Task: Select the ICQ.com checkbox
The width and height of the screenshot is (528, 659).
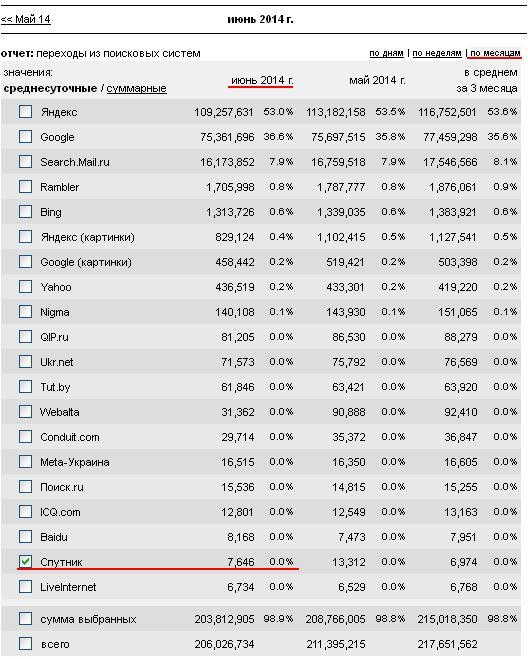Action: [25, 512]
